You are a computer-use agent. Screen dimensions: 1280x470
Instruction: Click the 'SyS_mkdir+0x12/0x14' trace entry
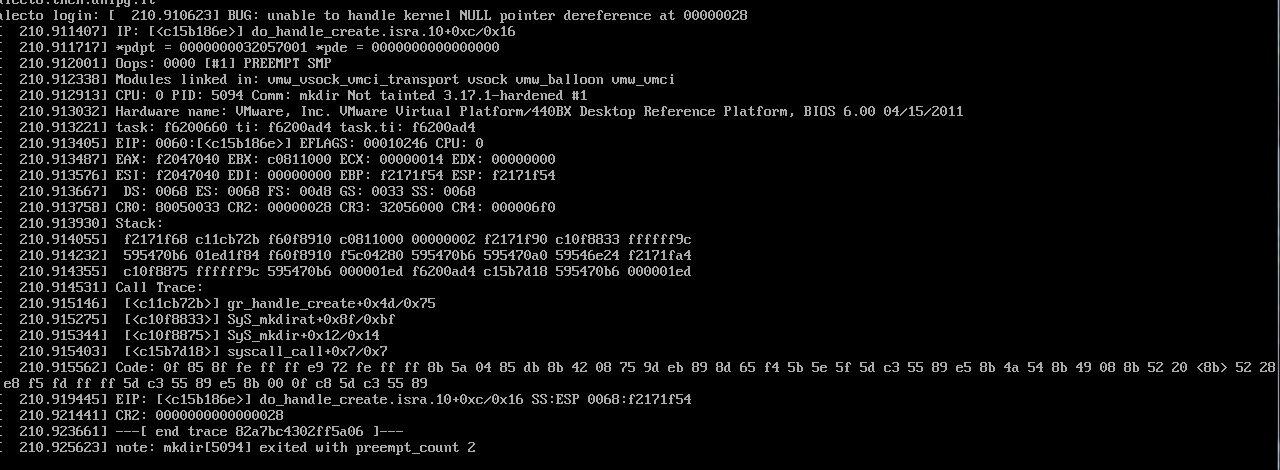[302, 335]
